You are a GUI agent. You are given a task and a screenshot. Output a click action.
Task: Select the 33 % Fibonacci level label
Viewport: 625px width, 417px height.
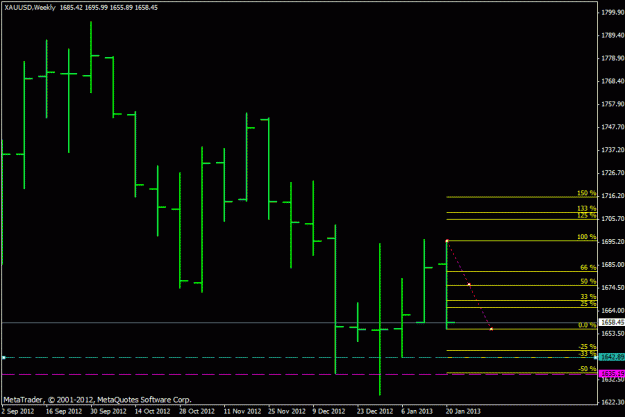[x=588, y=297]
